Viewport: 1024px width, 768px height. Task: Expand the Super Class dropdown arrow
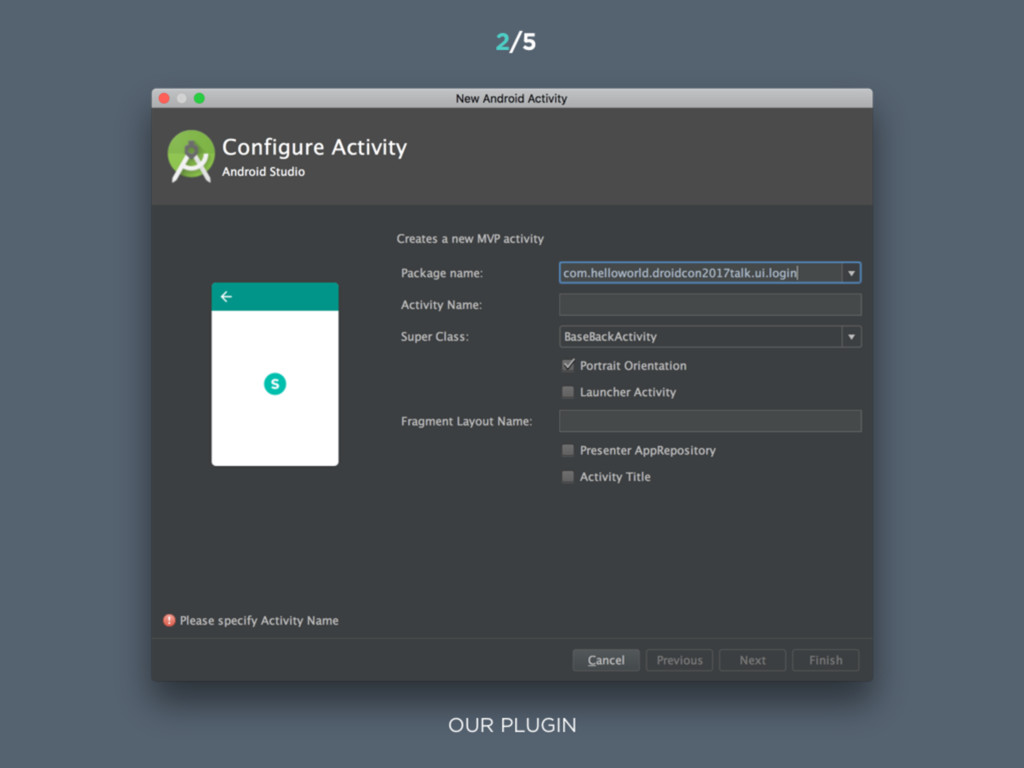[851, 337]
